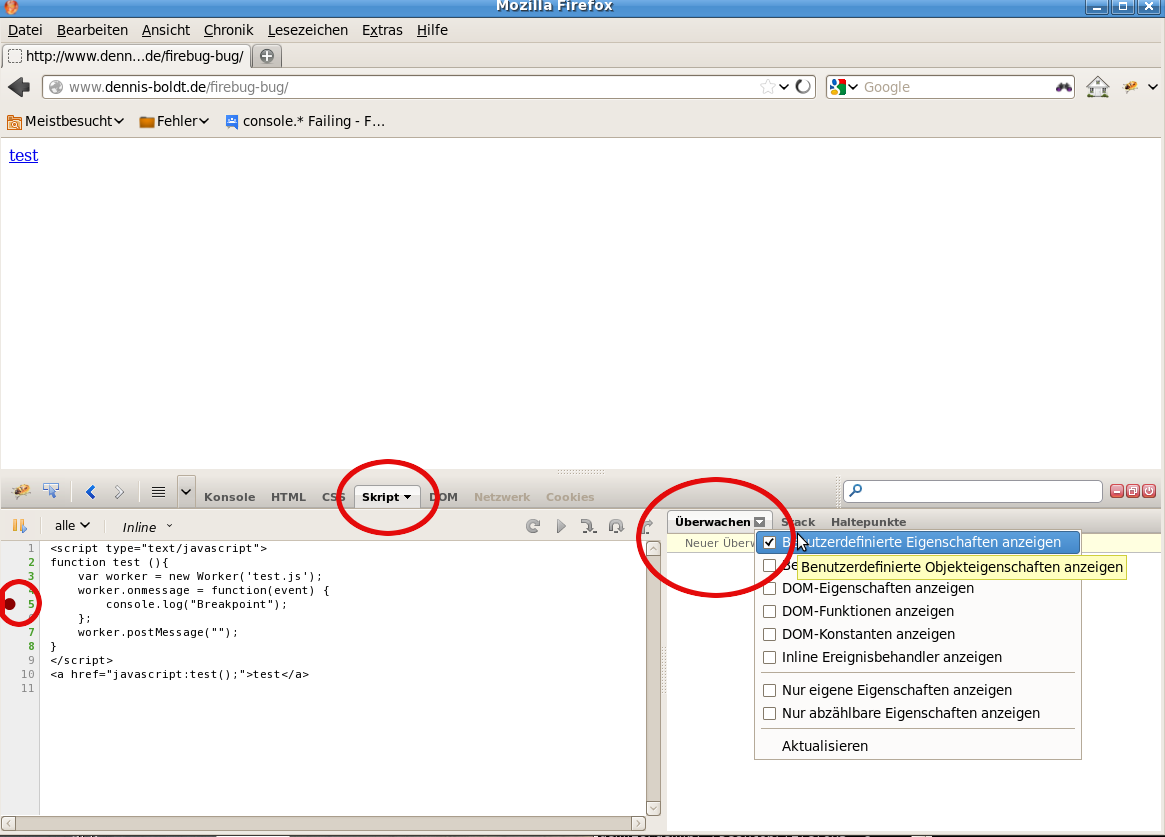Open the Lesezeichen menu

coord(308,30)
